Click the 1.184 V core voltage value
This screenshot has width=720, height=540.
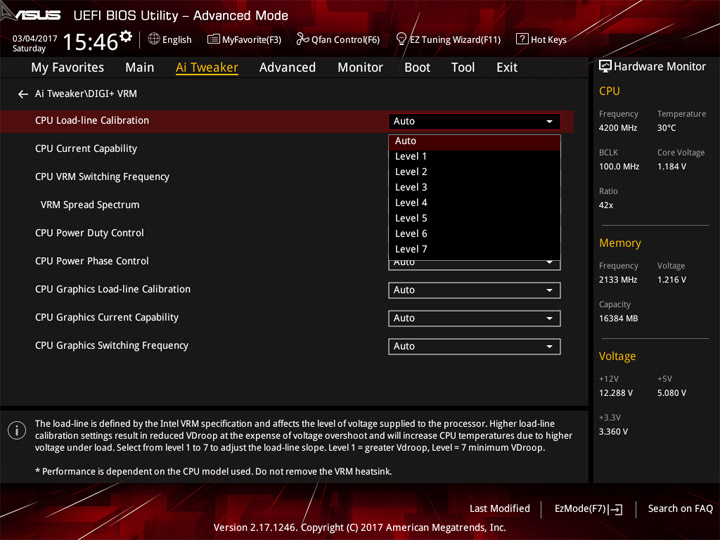tap(671, 167)
